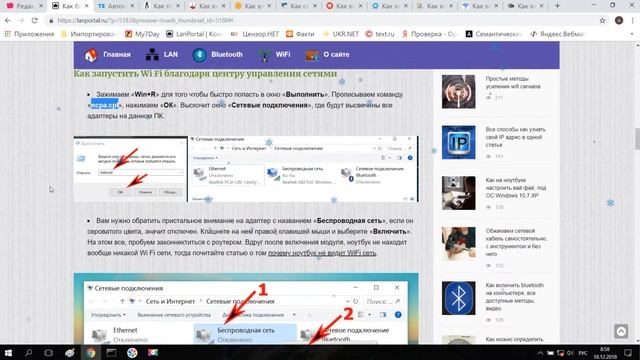Click the icon beside О сайте
640x360 pixels.
(312, 56)
